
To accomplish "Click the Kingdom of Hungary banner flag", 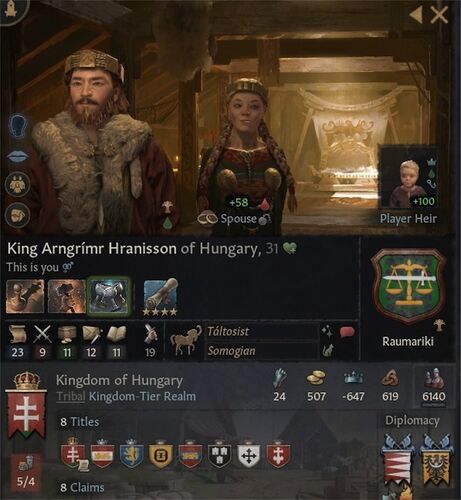I will pyautogui.click(x=26, y=405).
